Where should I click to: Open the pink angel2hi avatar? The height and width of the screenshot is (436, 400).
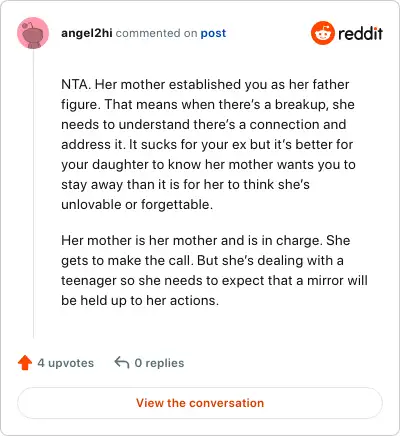point(33,33)
